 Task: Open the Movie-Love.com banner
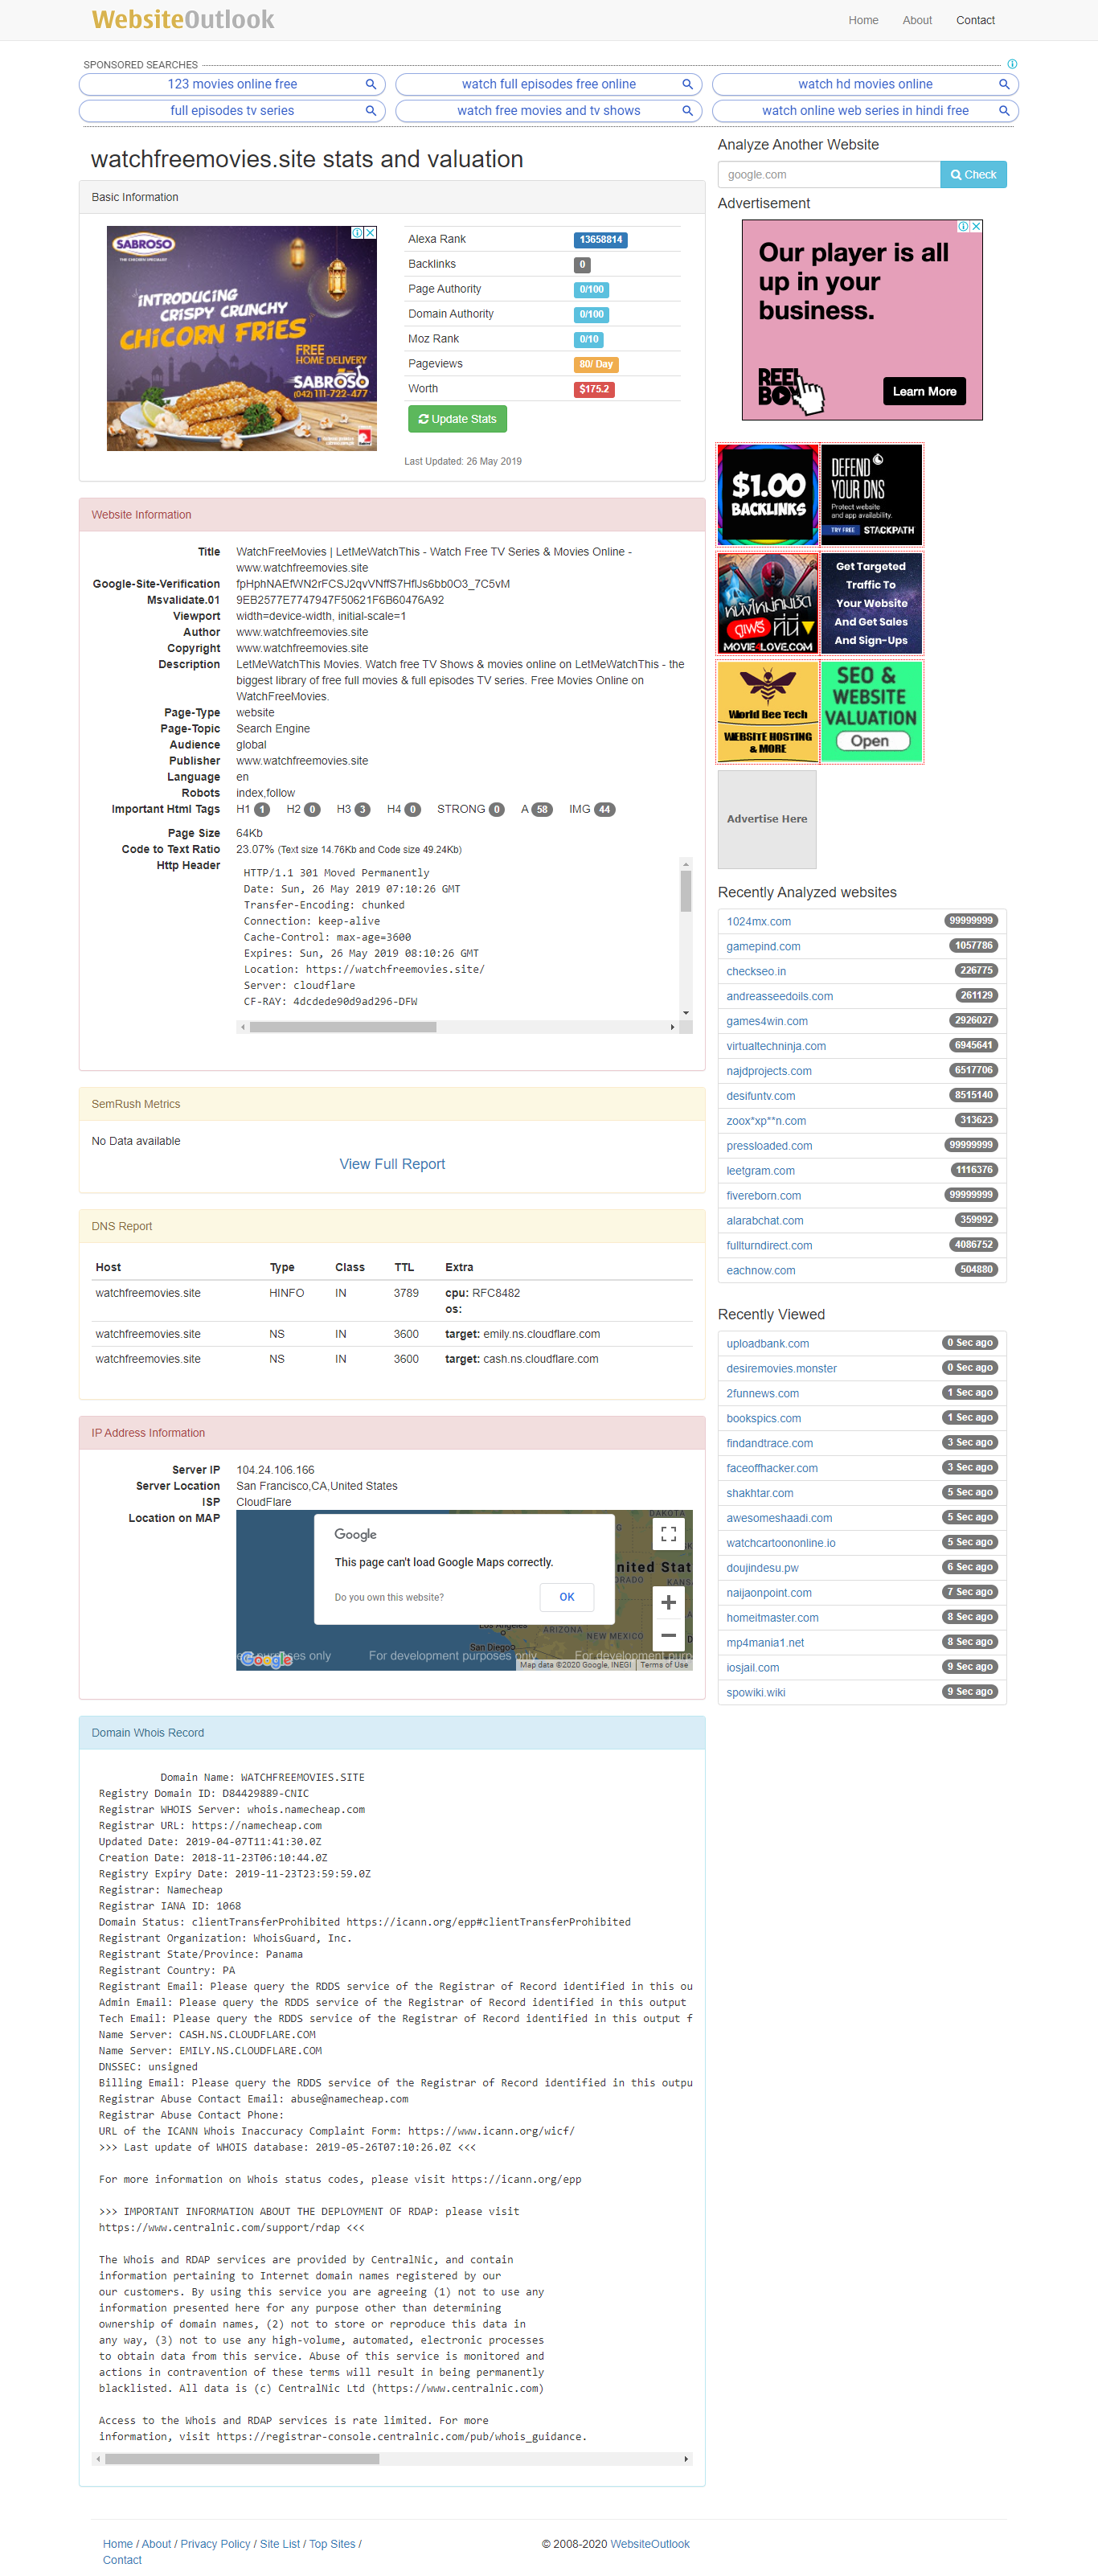pyautogui.click(x=768, y=604)
